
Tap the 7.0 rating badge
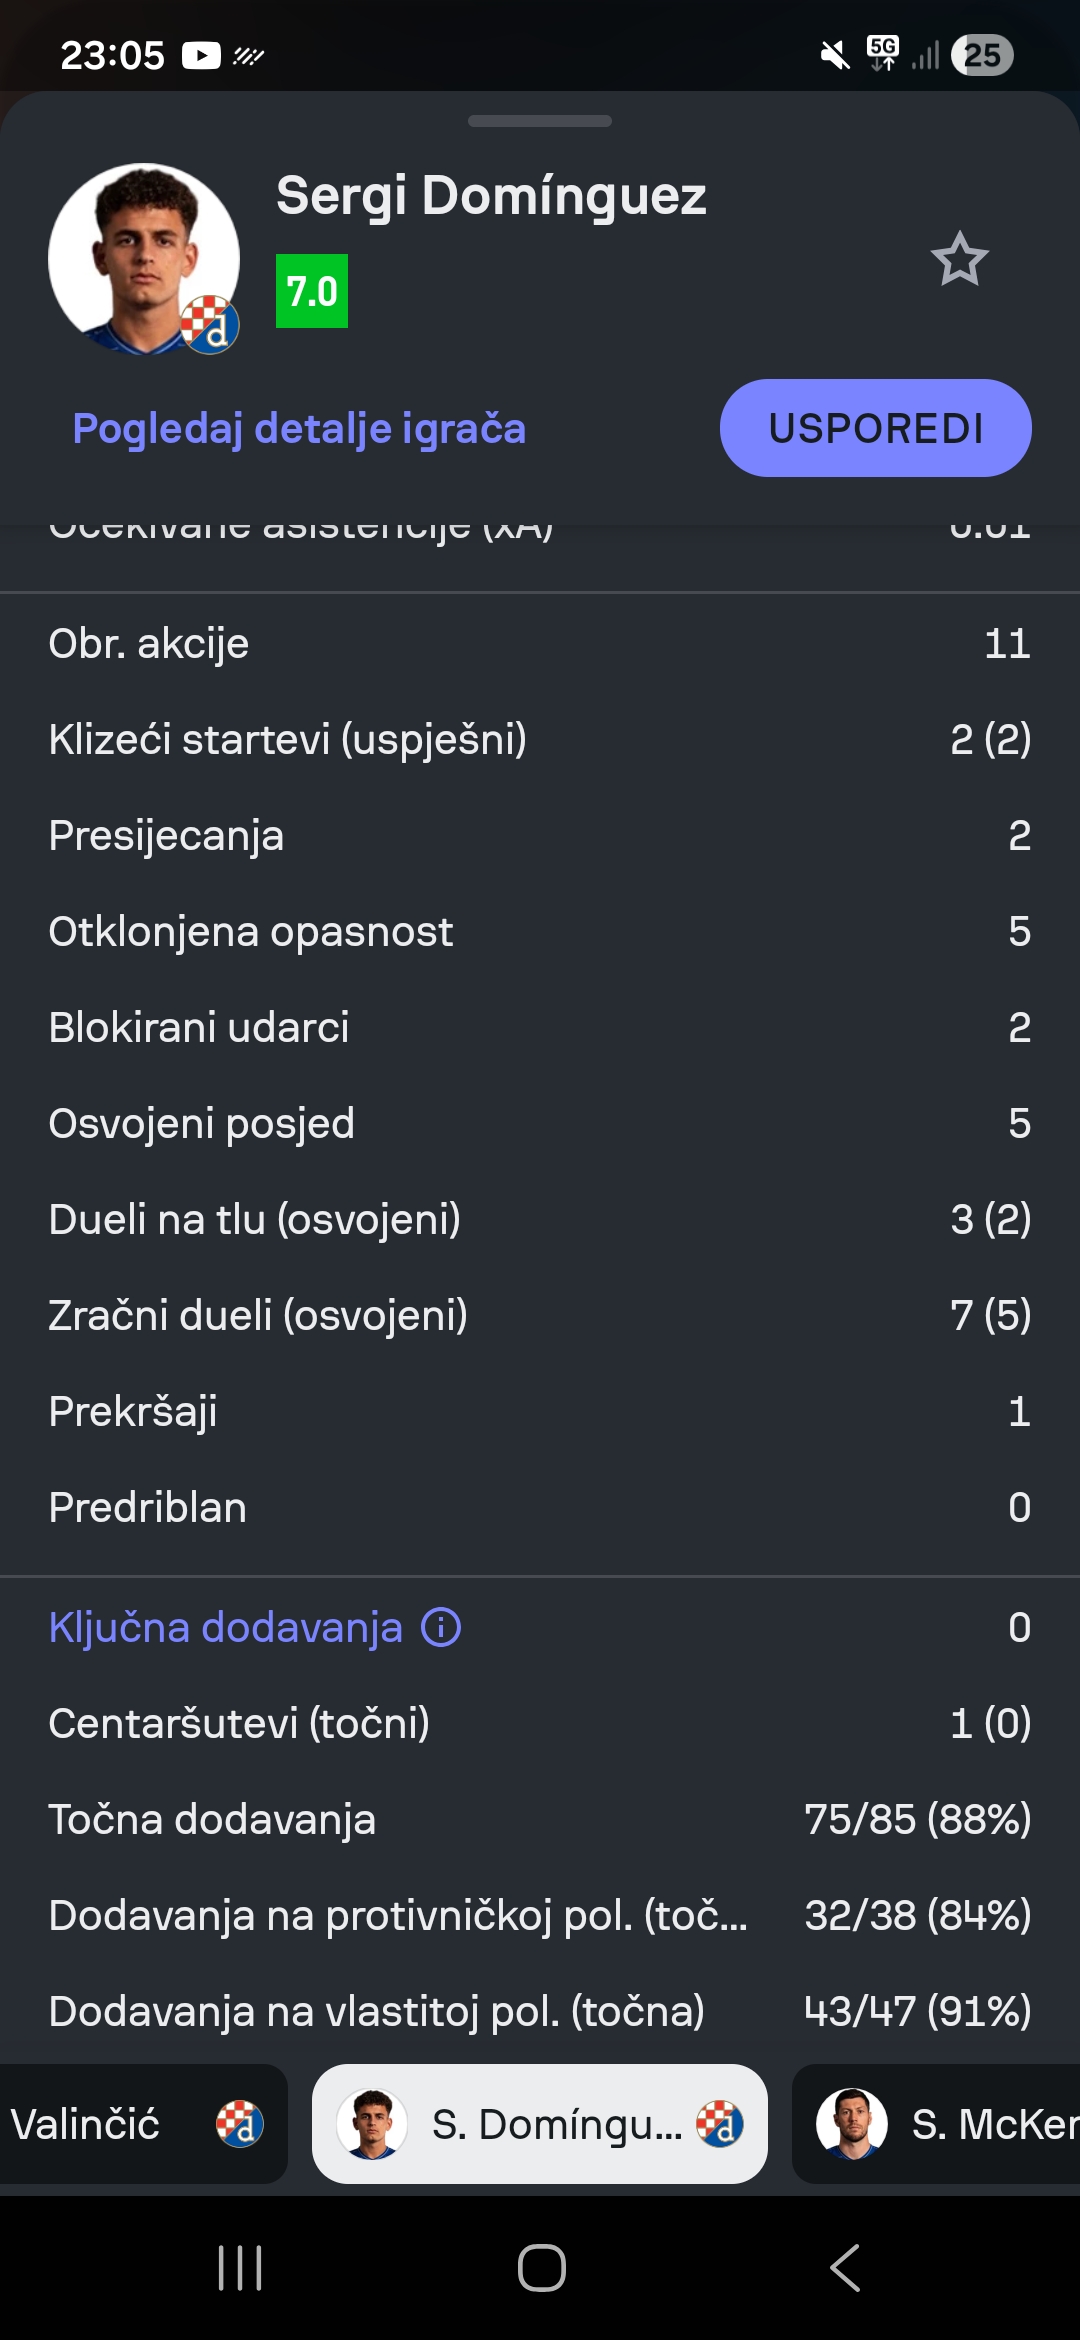[312, 291]
